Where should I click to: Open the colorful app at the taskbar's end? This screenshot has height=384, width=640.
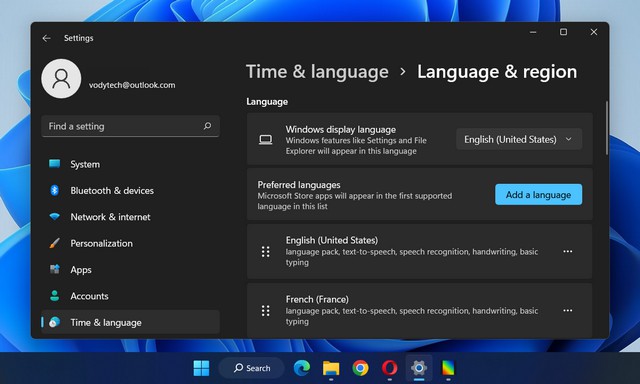coord(448,368)
